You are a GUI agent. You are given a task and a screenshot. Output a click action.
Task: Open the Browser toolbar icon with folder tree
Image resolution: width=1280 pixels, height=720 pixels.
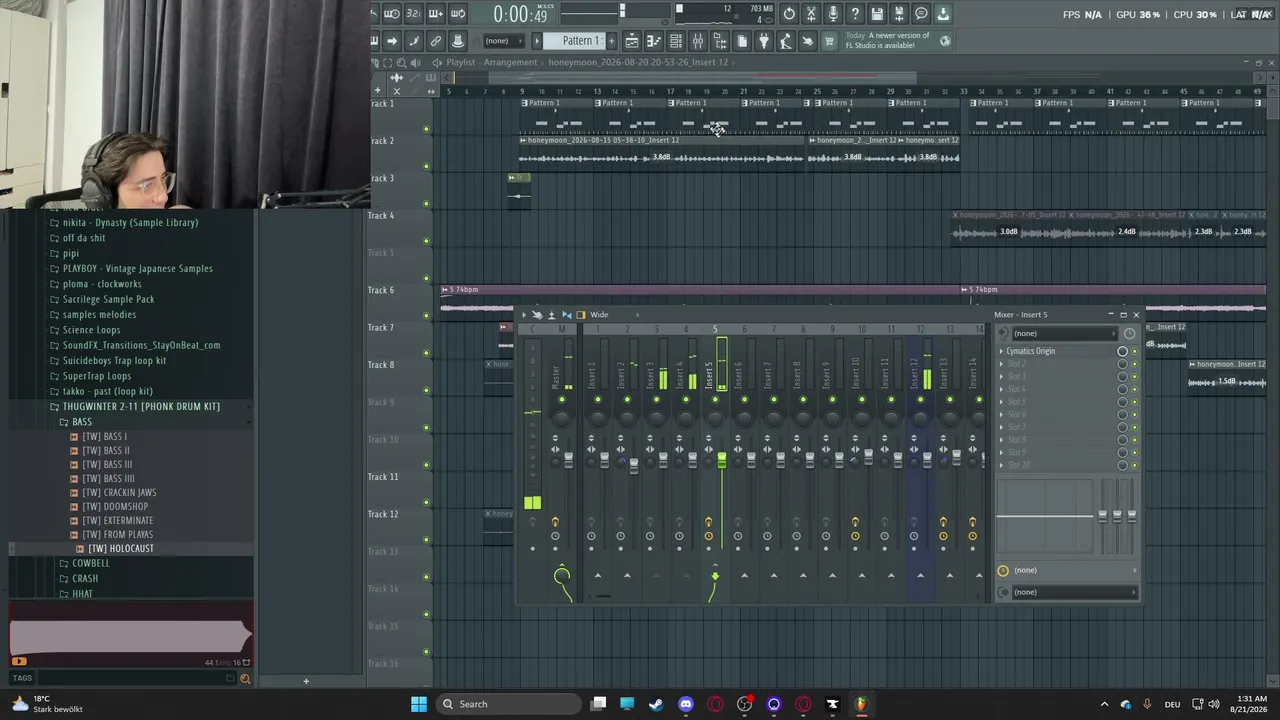point(720,41)
